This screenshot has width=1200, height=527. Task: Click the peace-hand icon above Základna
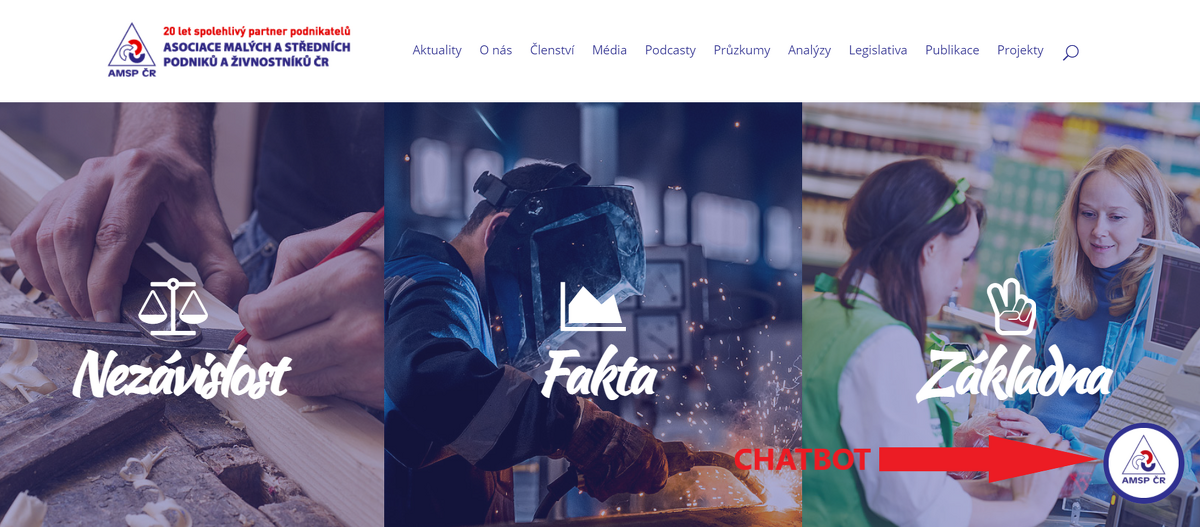[1010, 306]
